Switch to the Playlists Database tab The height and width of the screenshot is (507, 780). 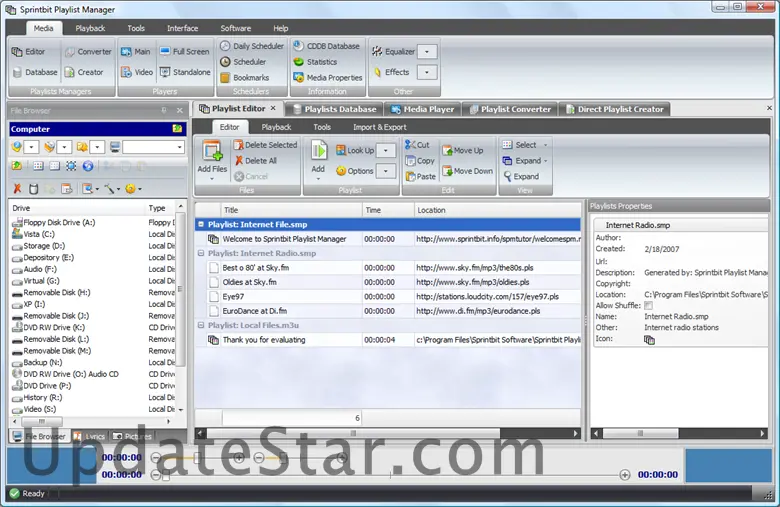click(334, 109)
